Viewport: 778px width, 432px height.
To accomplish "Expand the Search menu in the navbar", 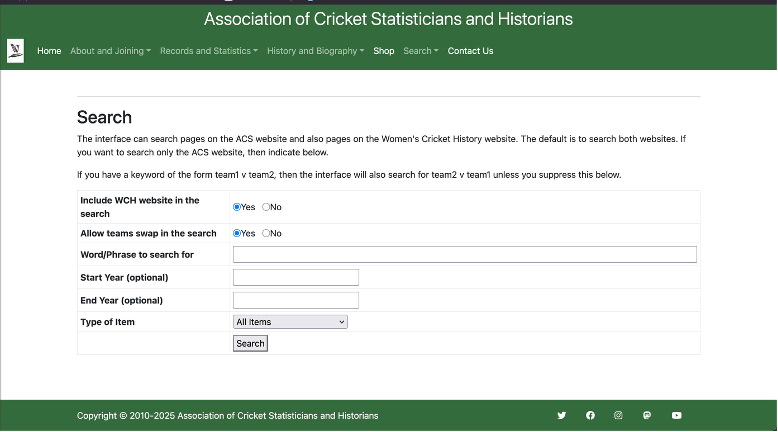I will 420,51.
